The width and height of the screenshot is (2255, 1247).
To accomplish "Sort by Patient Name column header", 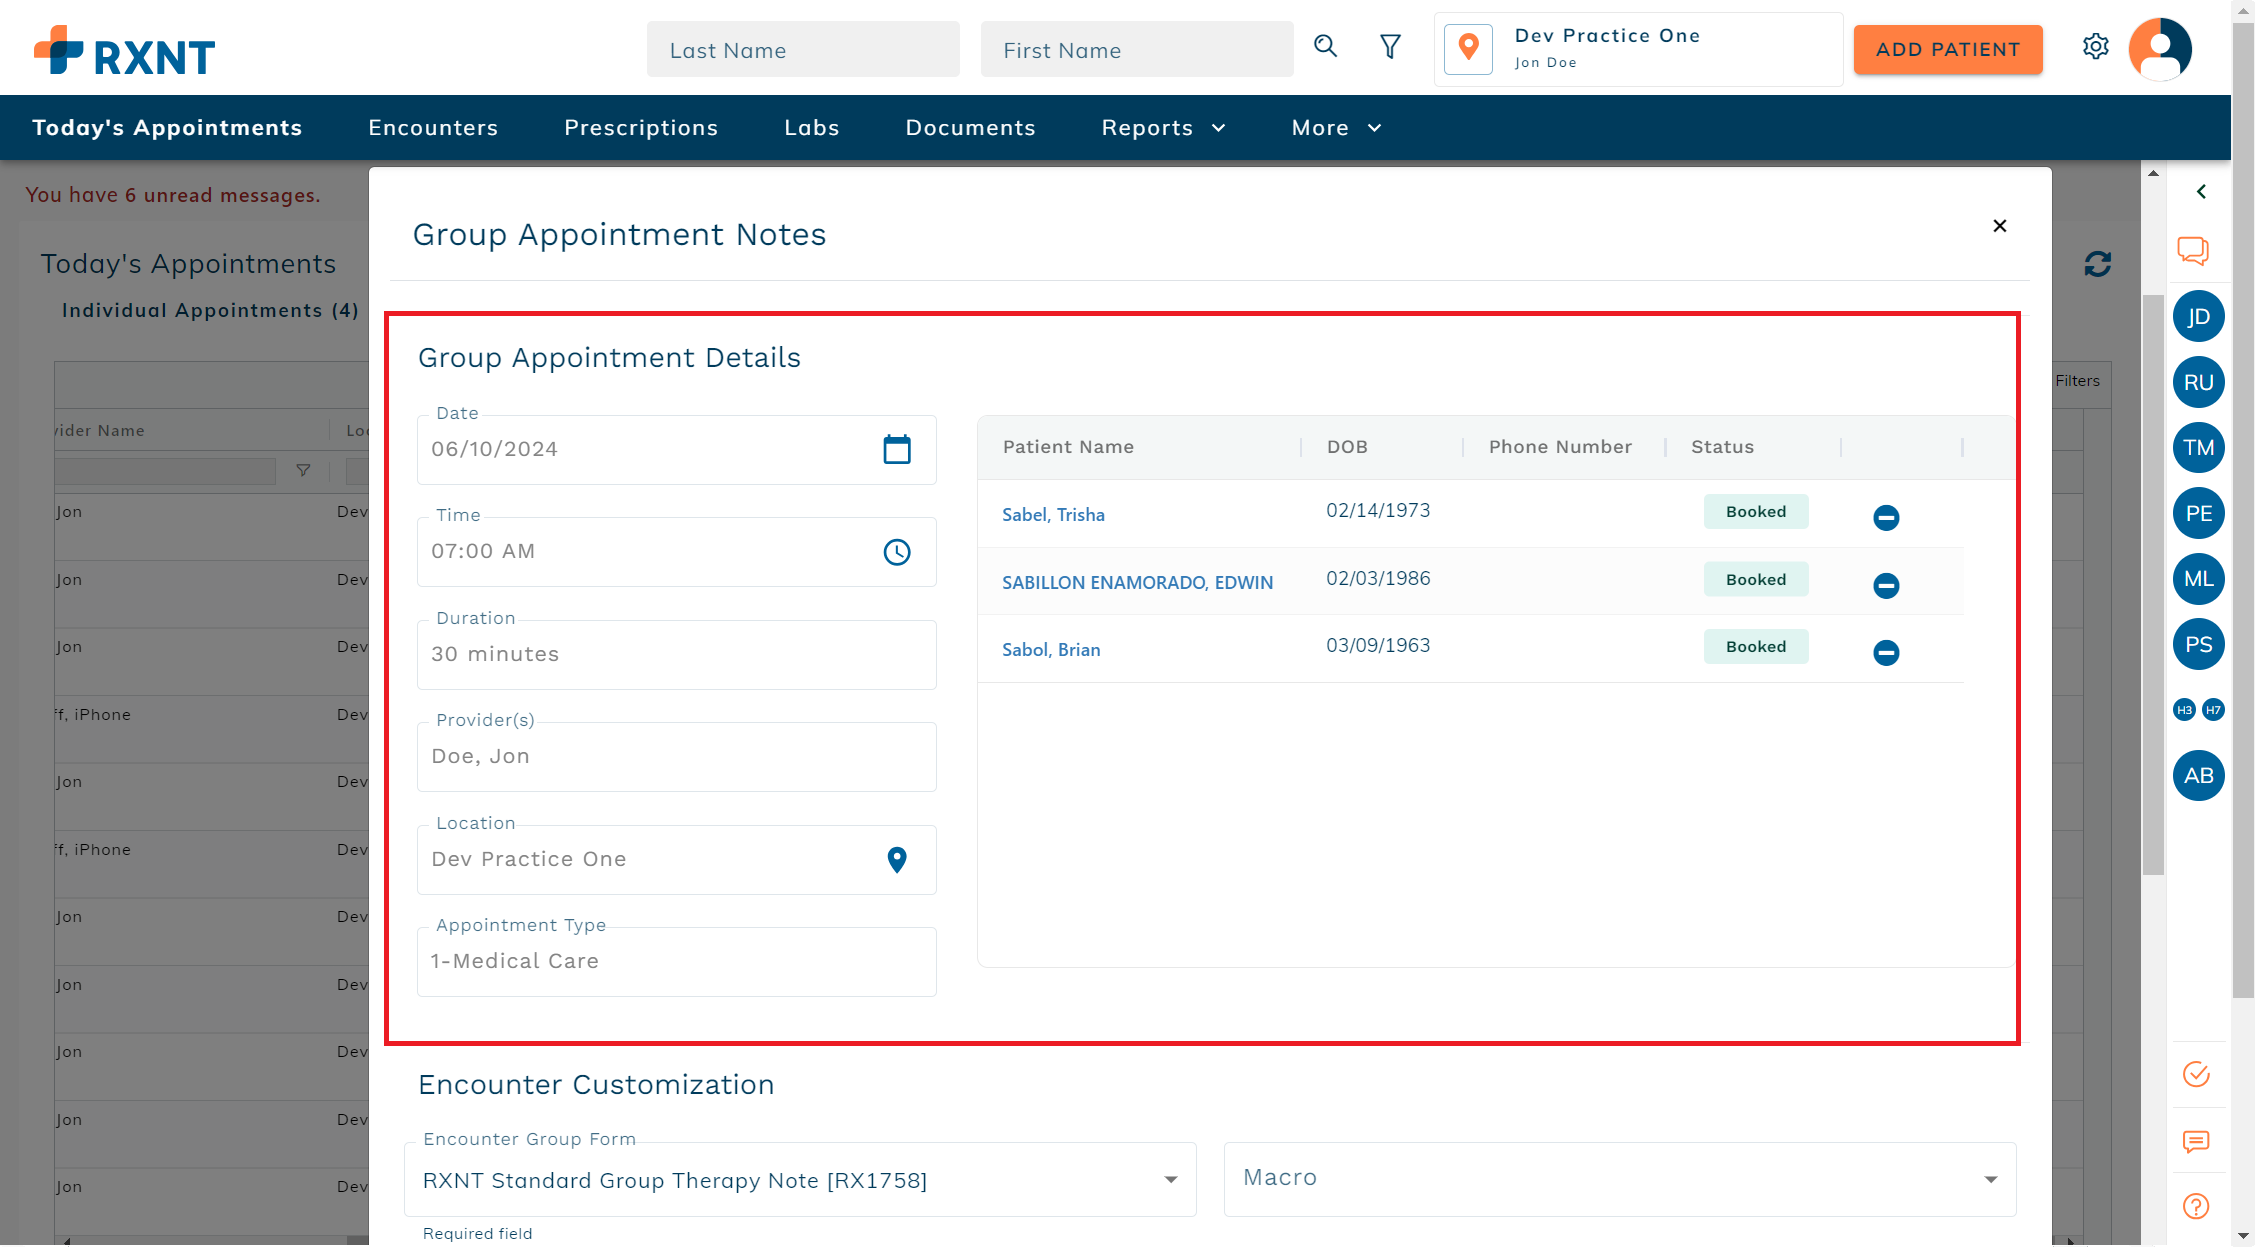I will tap(1068, 447).
